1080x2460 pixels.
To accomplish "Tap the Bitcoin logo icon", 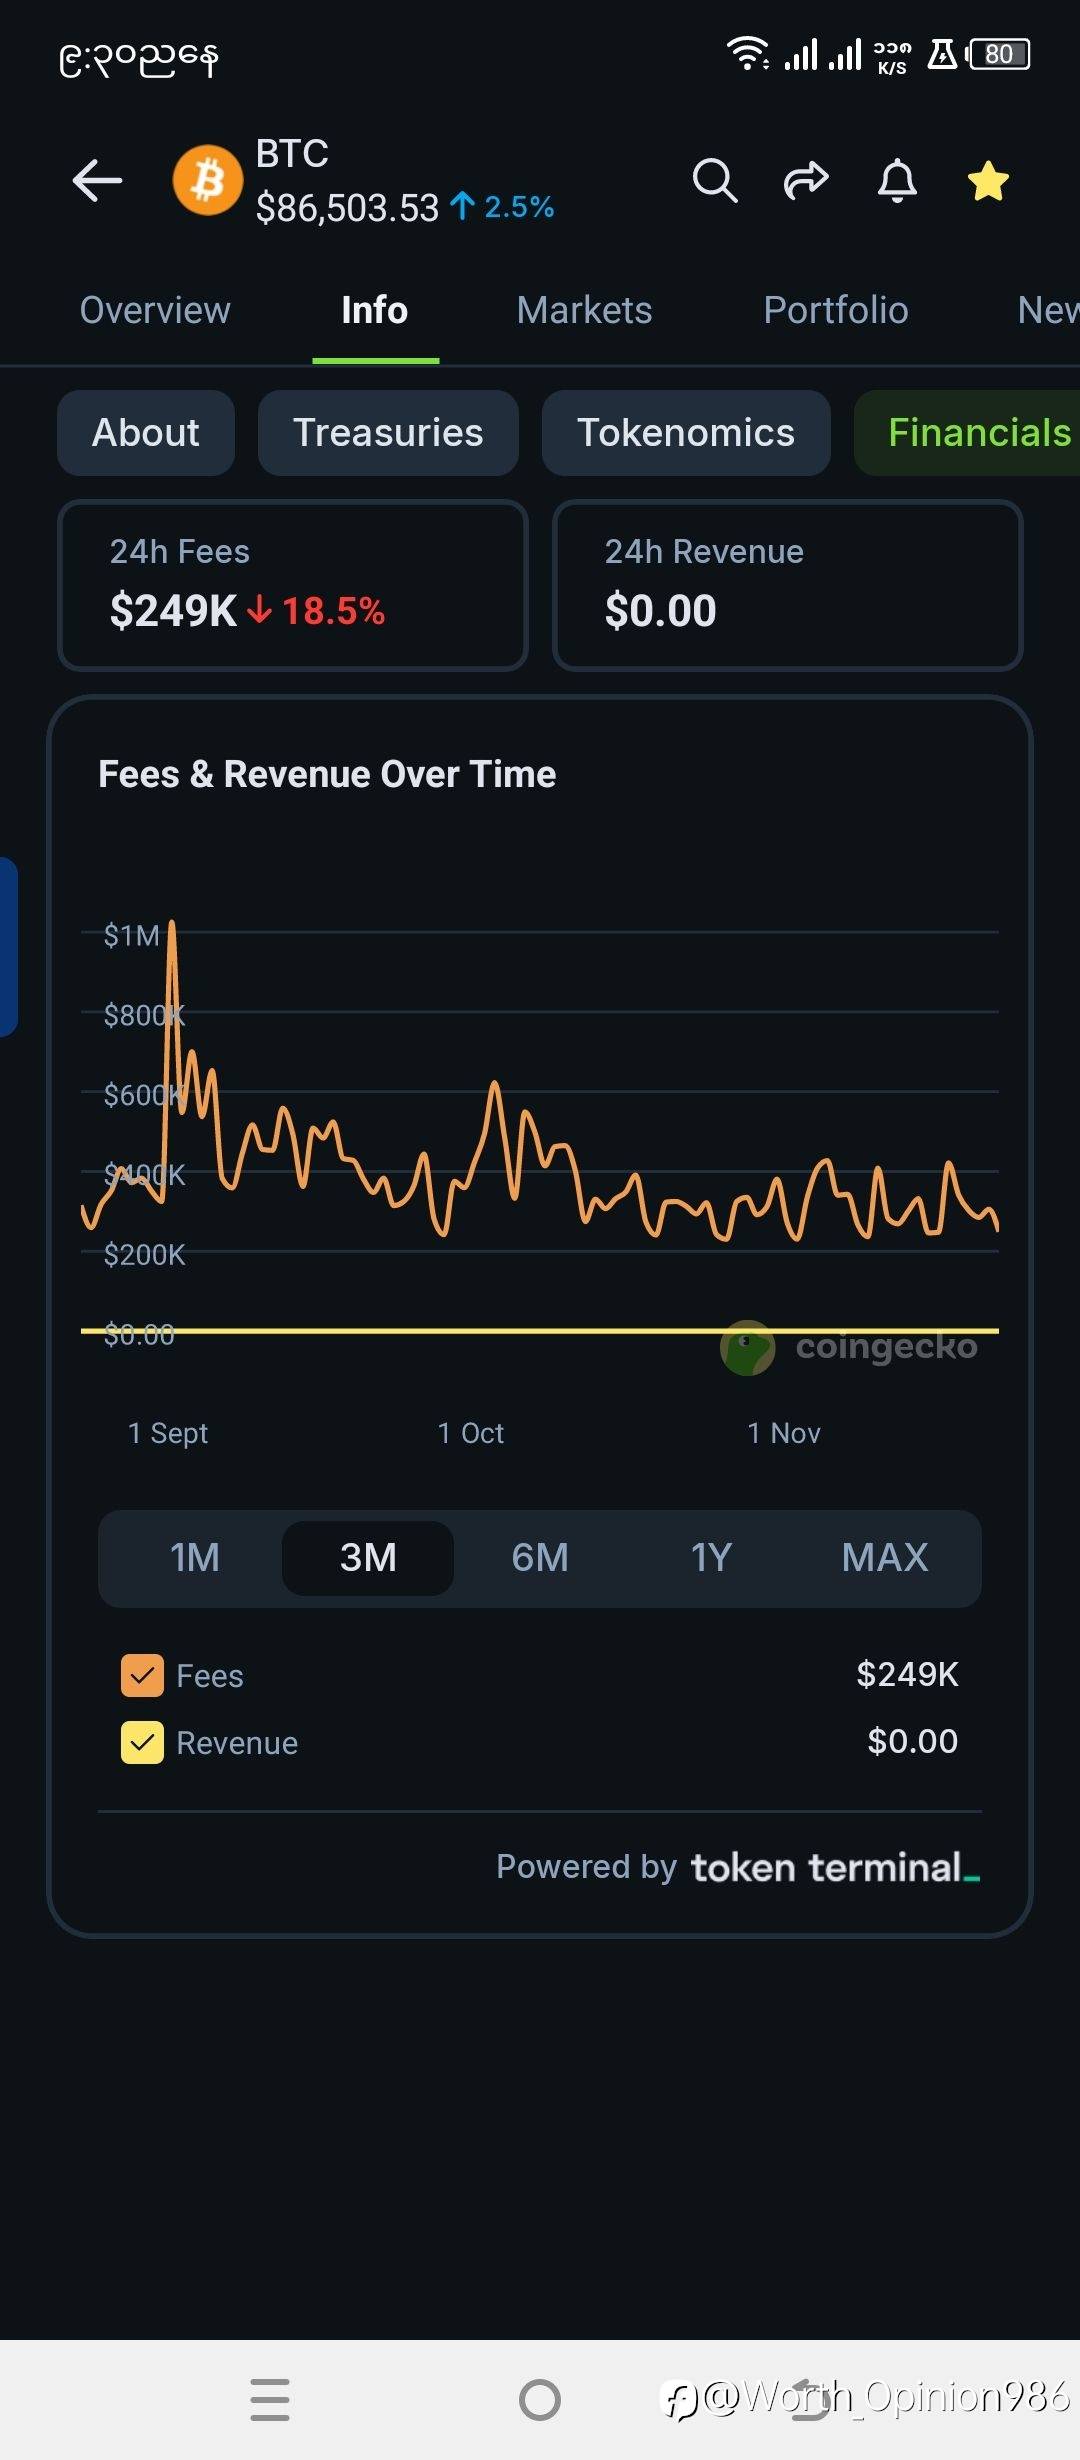I will (x=208, y=181).
